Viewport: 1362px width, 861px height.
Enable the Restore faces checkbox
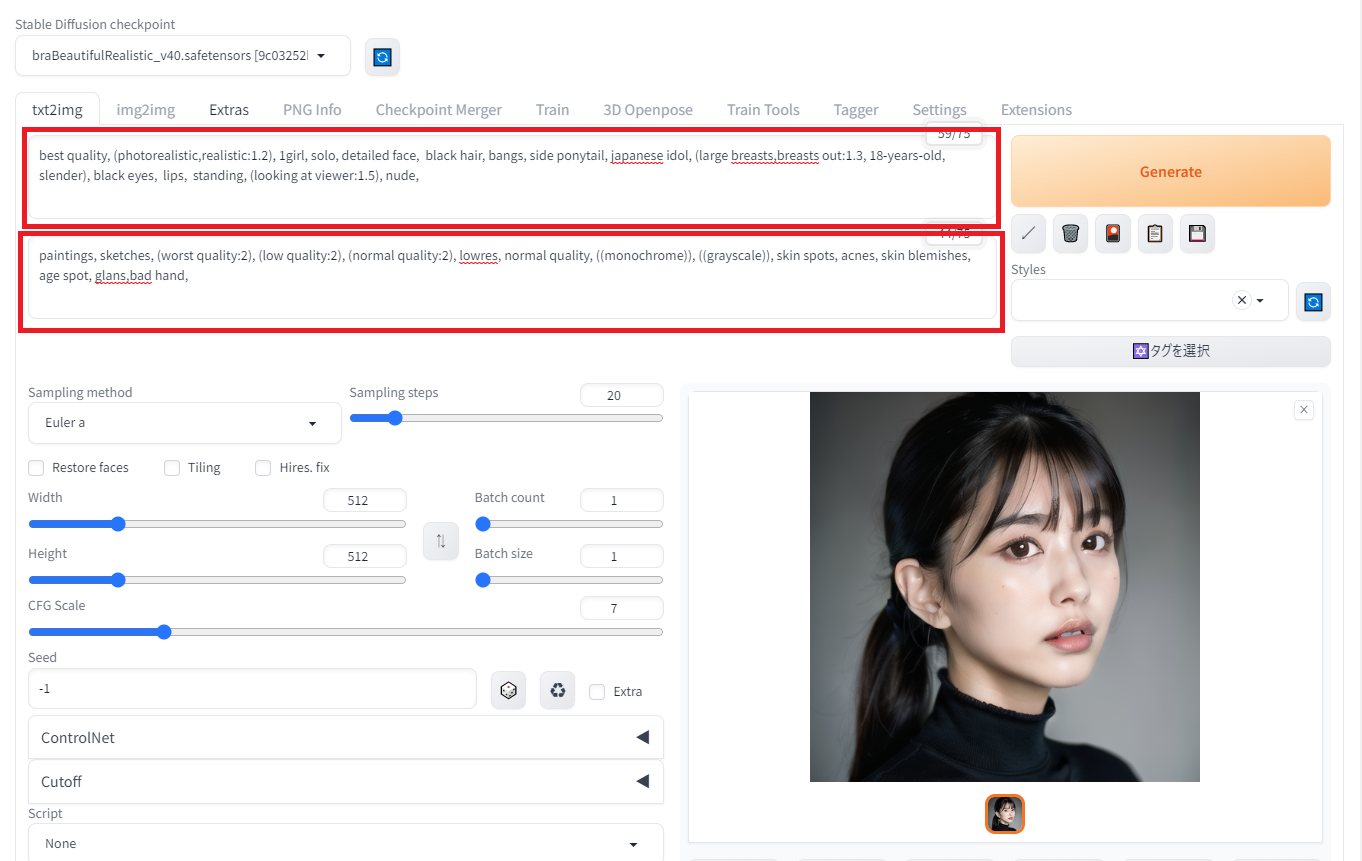(x=36, y=467)
